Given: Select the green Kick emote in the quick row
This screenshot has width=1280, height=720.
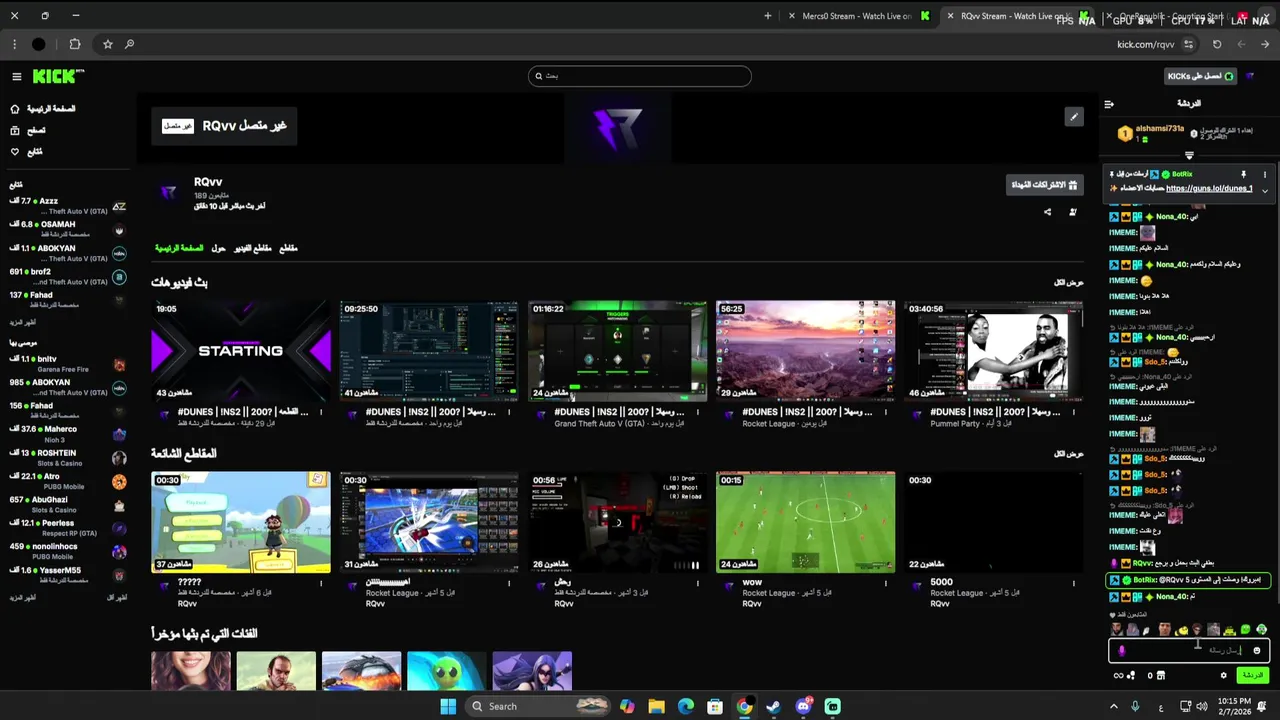Looking at the screenshot, I should point(1245,630).
